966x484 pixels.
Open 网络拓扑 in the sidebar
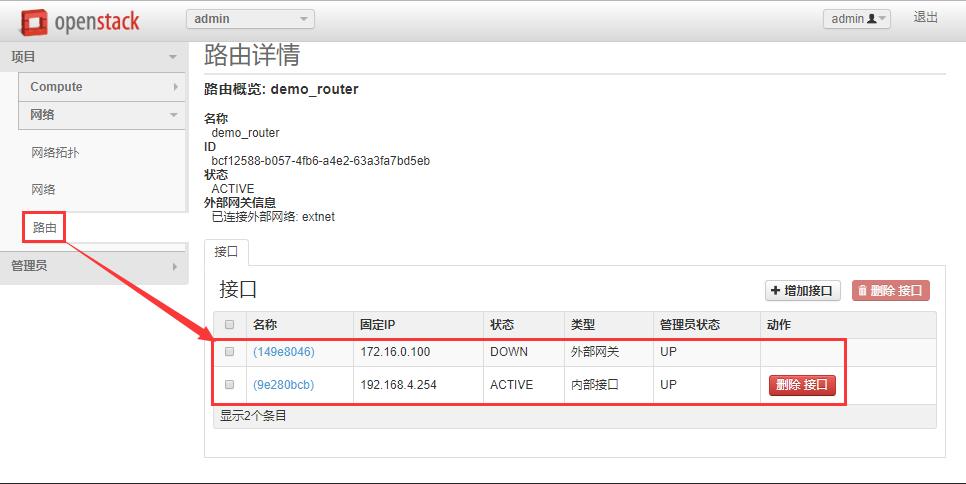click(55, 153)
